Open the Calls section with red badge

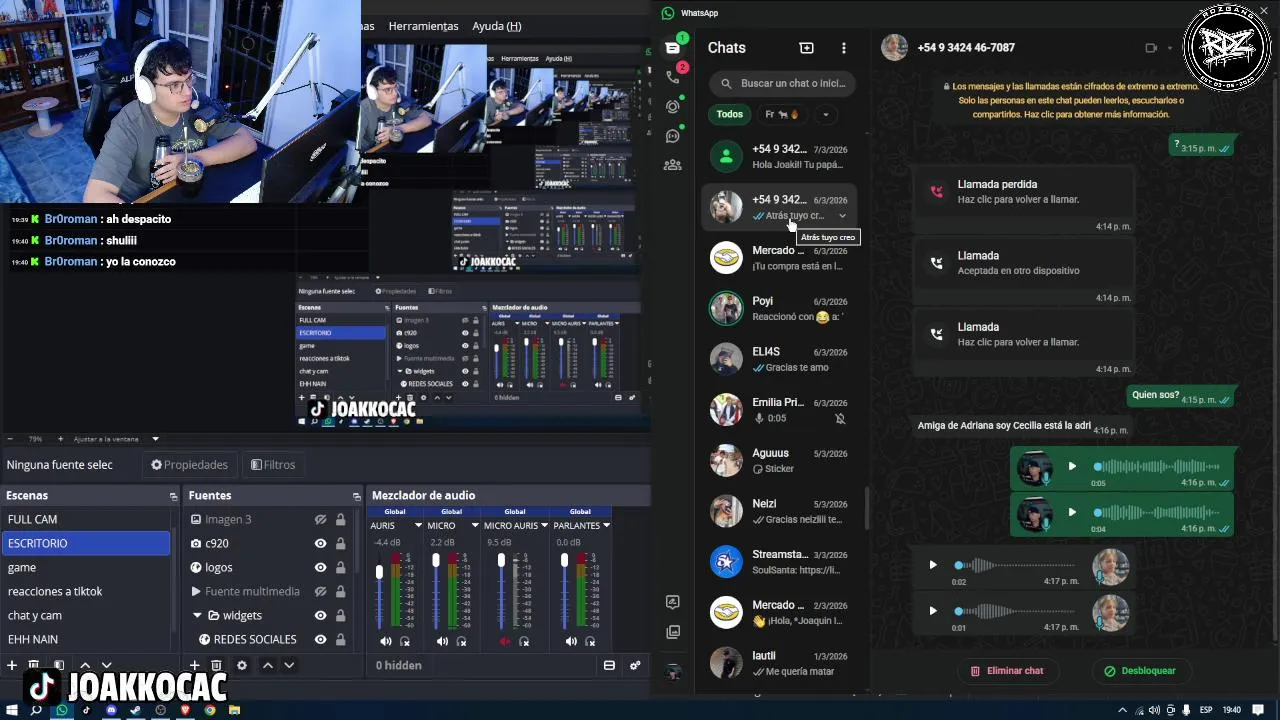pyautogui.click(x=672, y=76)
